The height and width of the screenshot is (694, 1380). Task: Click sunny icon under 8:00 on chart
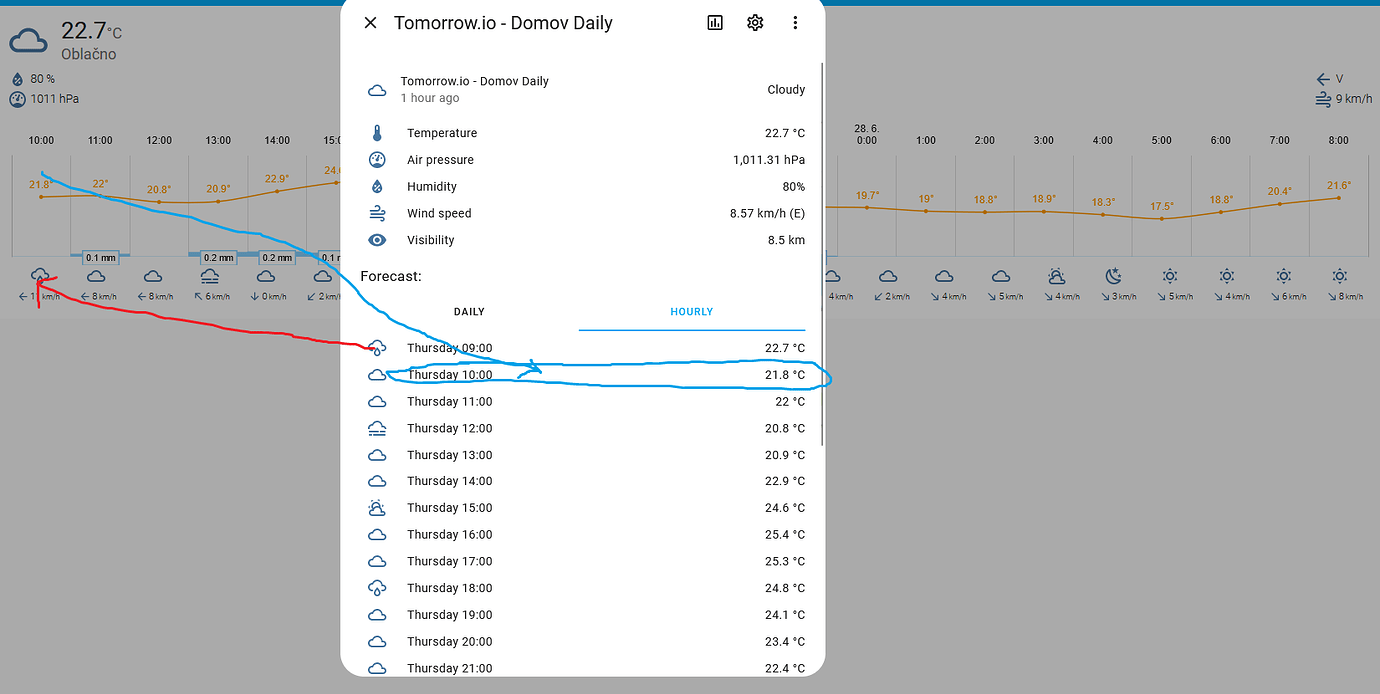pos(1339,276)
